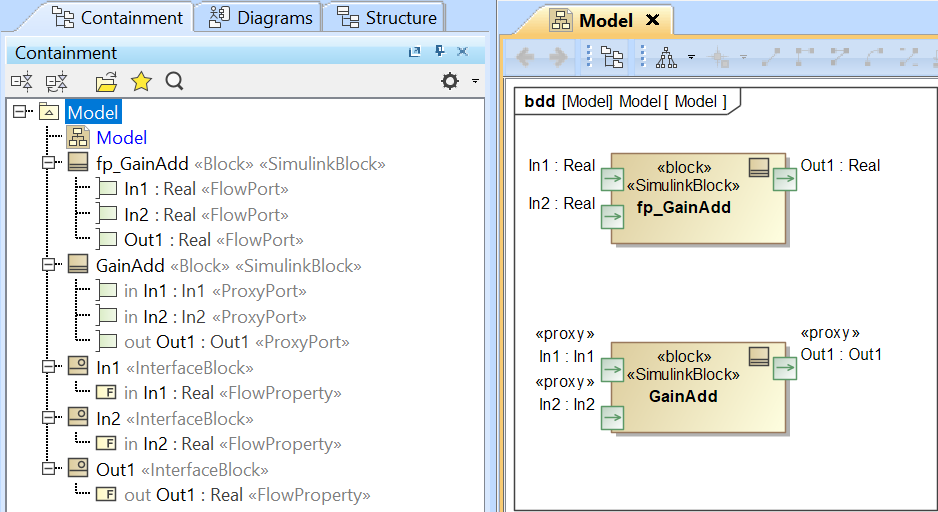Toggle floating mode for Containment panel
This screenshot has width=938, height=512.
[415, 52]
